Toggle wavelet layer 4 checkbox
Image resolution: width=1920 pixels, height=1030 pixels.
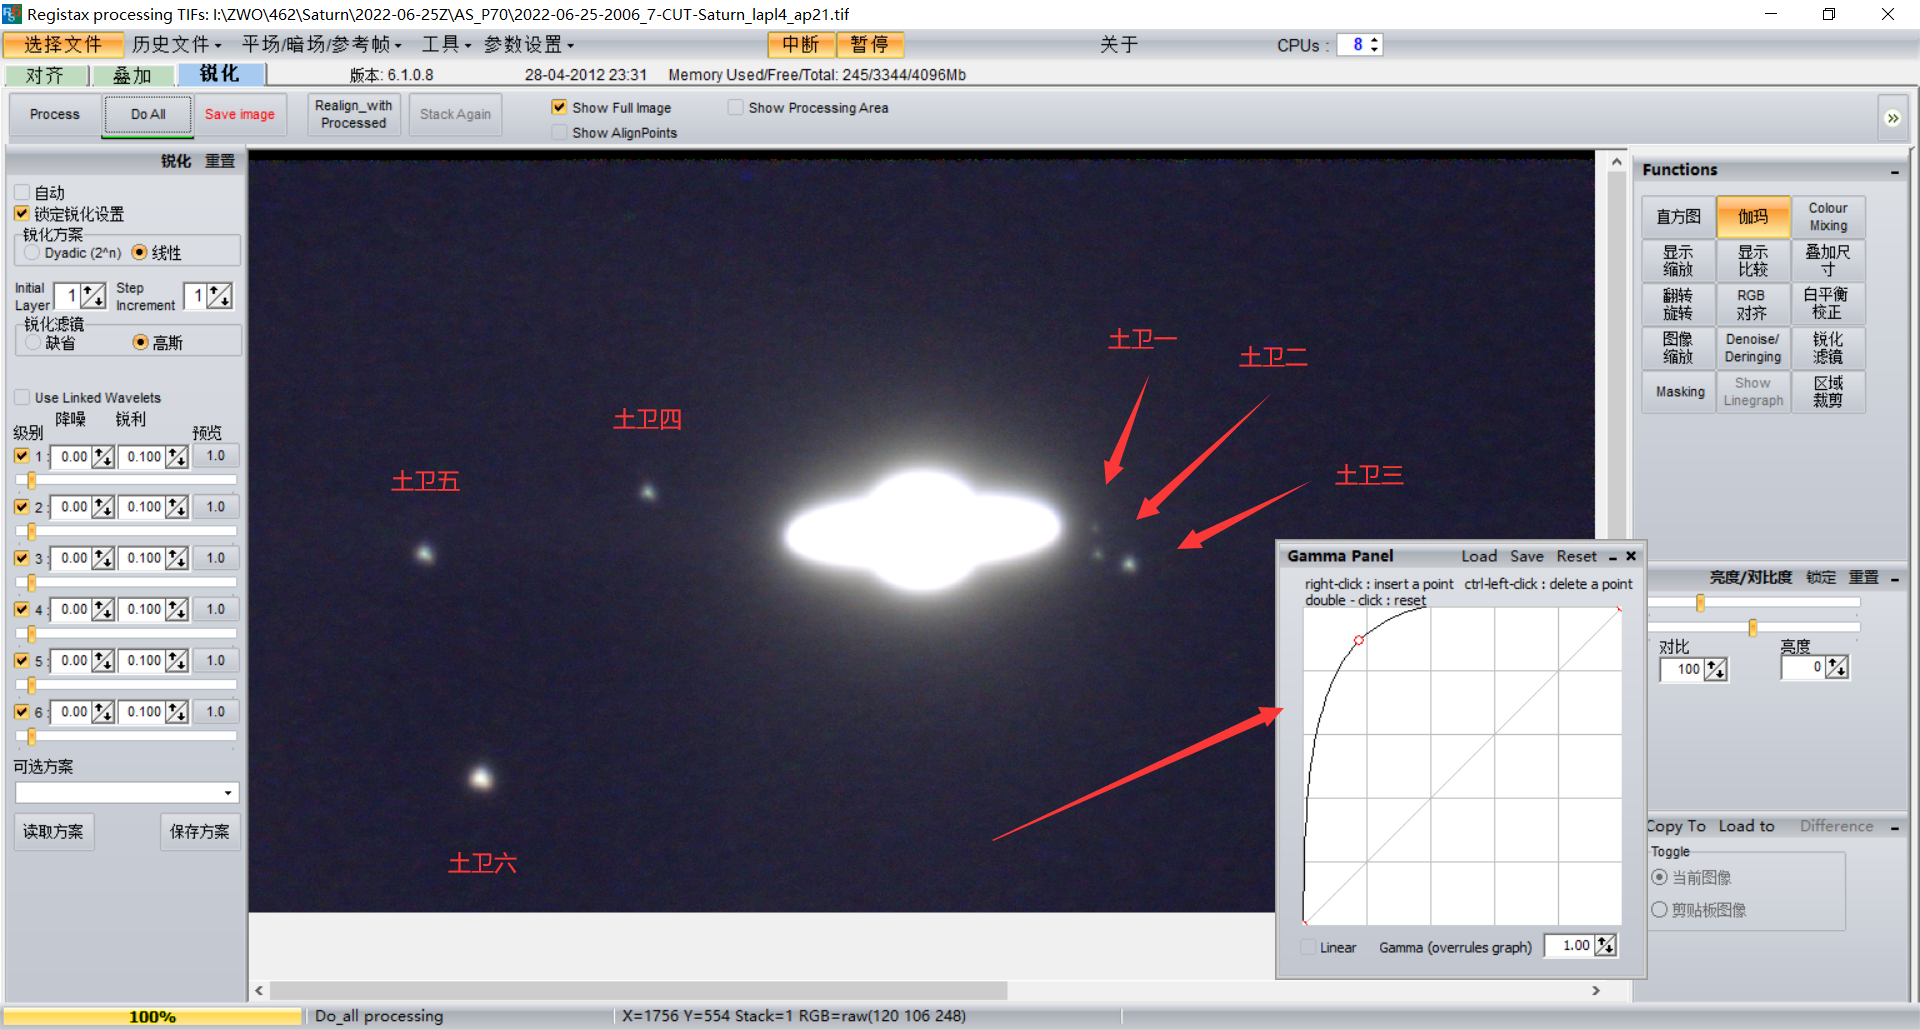click(22, 609)
